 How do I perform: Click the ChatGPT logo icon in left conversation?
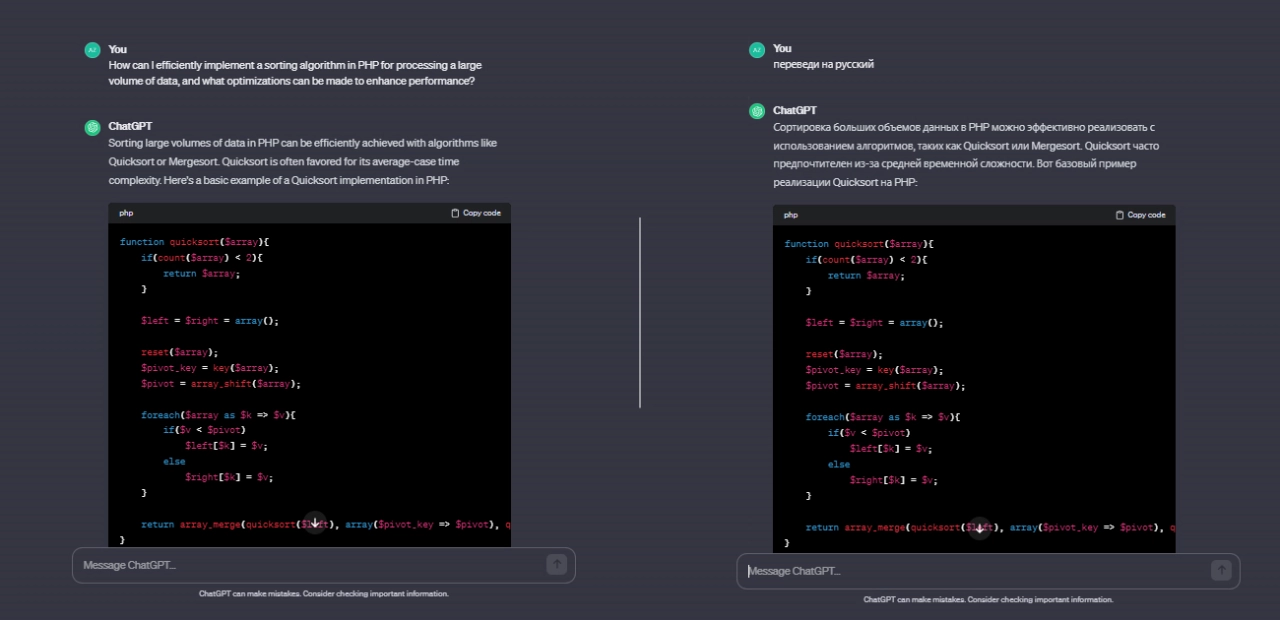pyautogui.click(x=92, y=127)
